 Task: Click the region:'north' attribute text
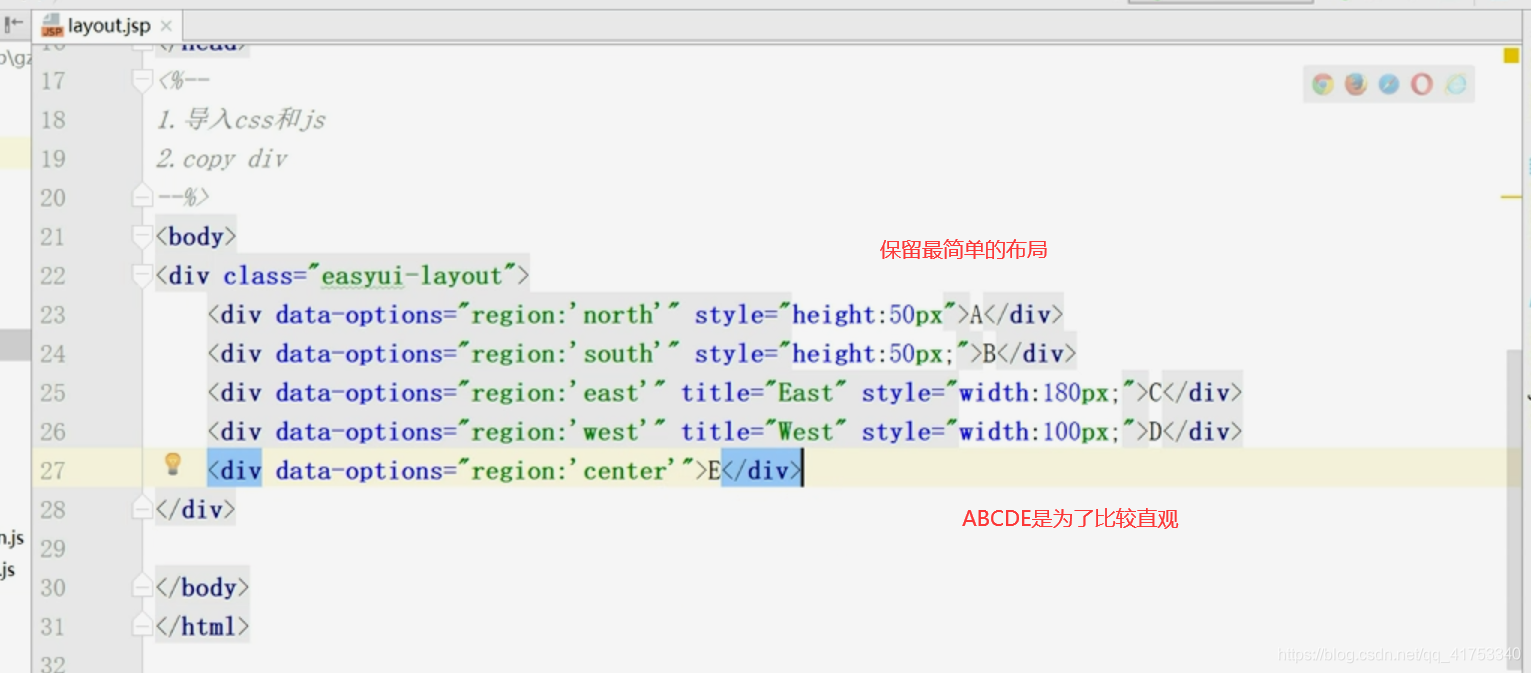564,315
